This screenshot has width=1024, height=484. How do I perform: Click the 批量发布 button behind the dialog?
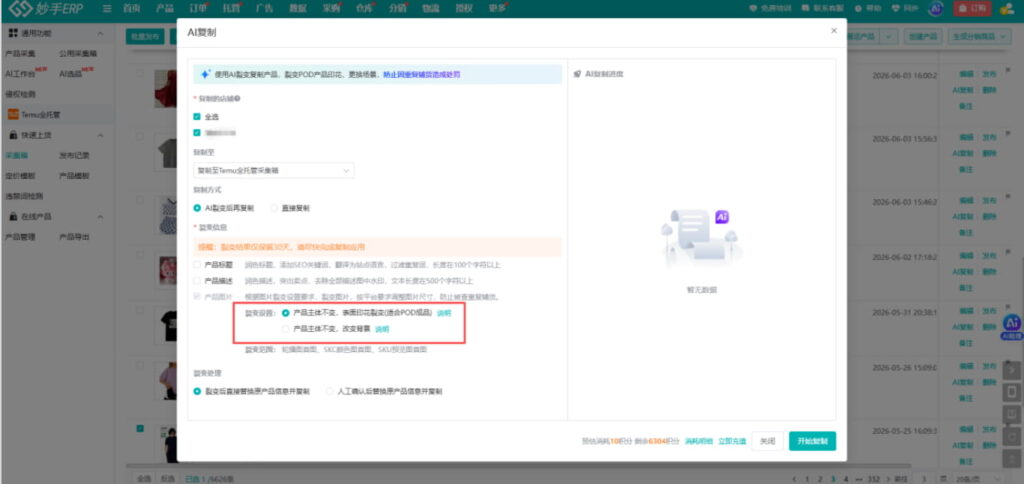tap(145, 37)
